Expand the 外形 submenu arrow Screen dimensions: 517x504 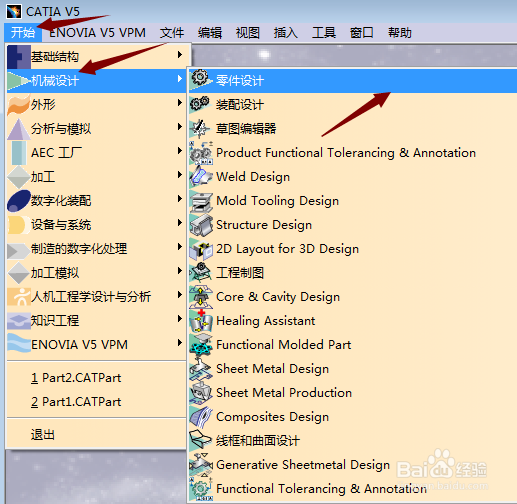click(180, 102)
